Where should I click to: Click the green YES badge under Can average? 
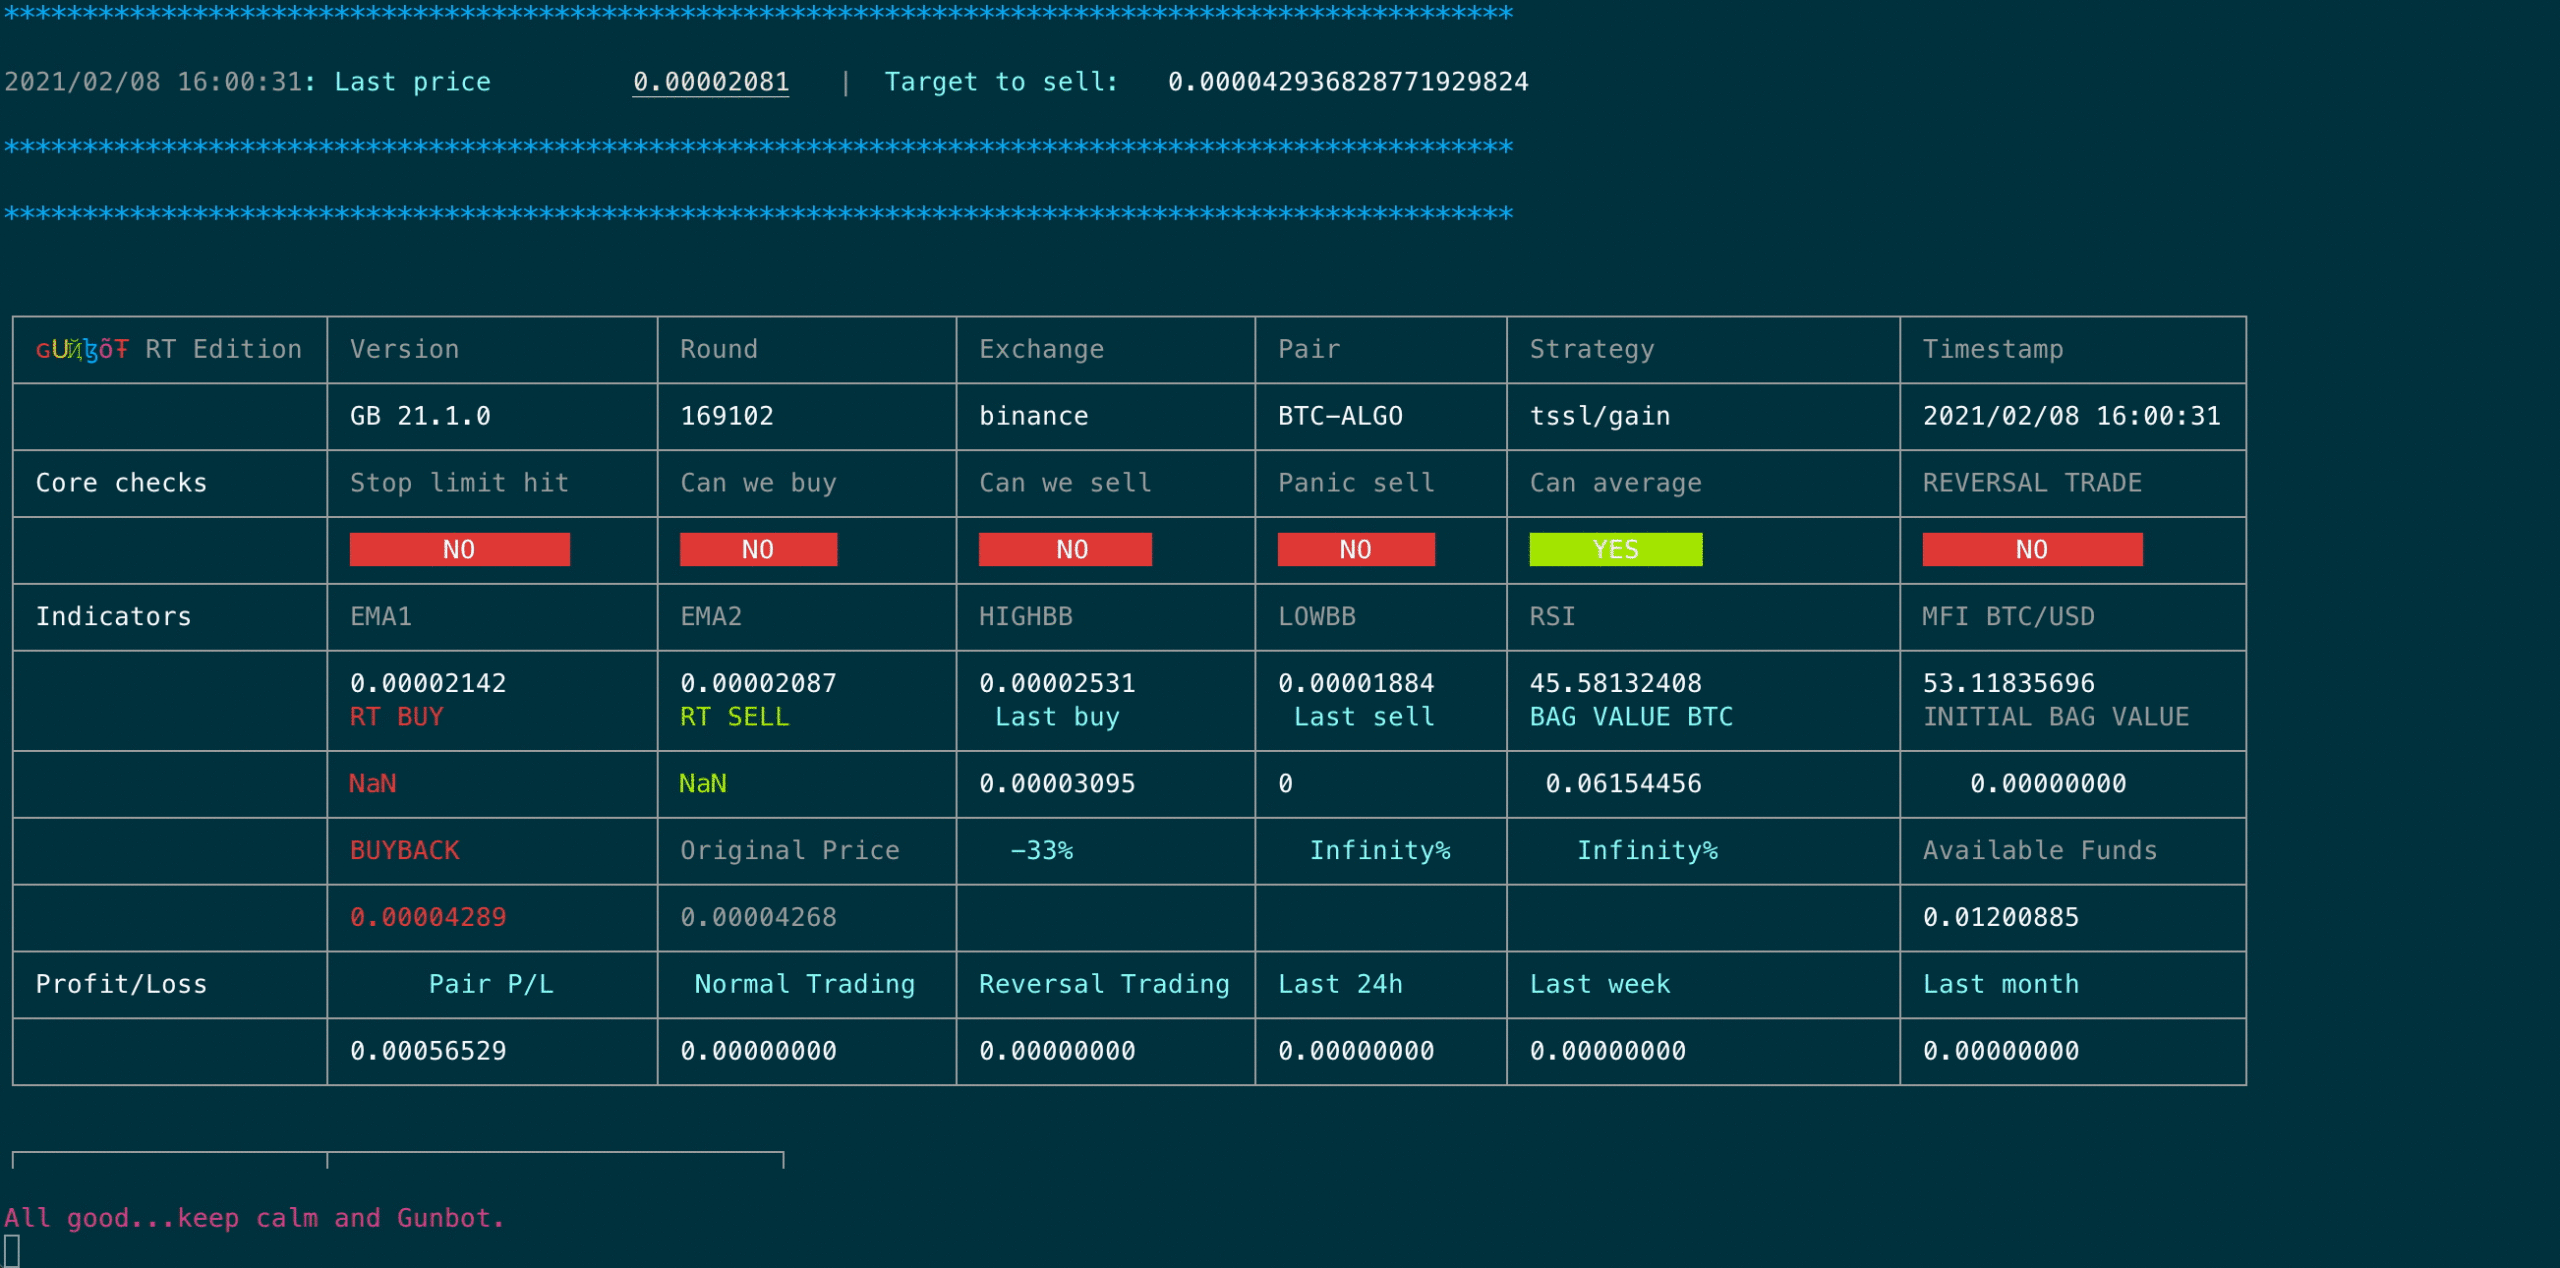pyautogui.click(x=1616, y=549)
